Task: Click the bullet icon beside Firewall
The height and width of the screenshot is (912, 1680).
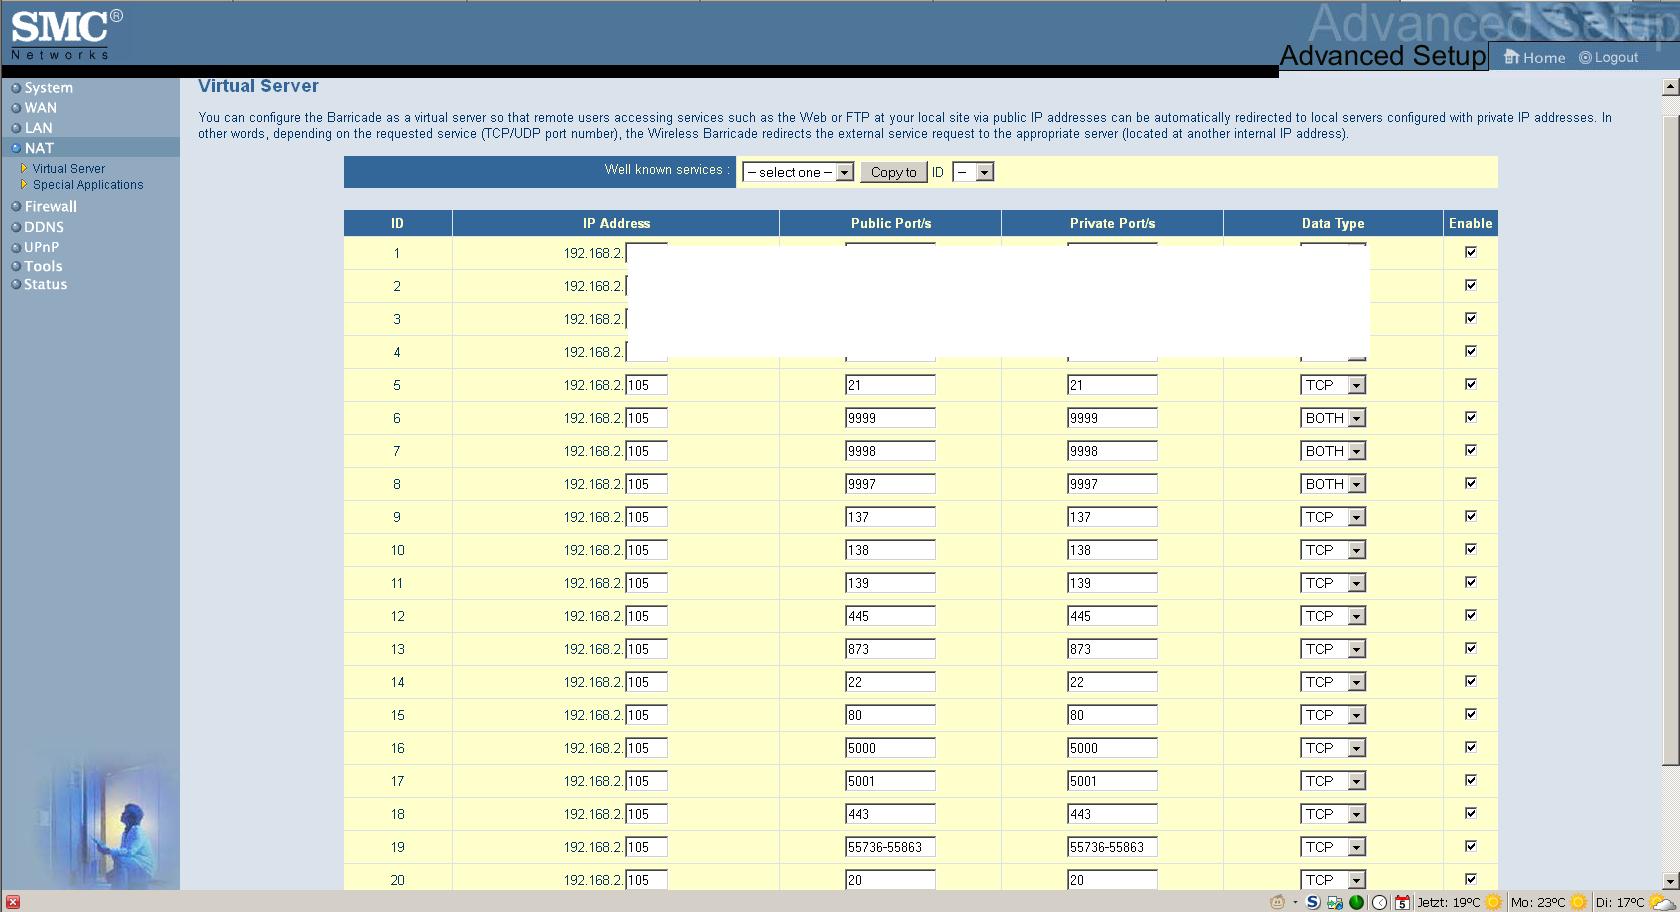Action: (x=16, y=207)
